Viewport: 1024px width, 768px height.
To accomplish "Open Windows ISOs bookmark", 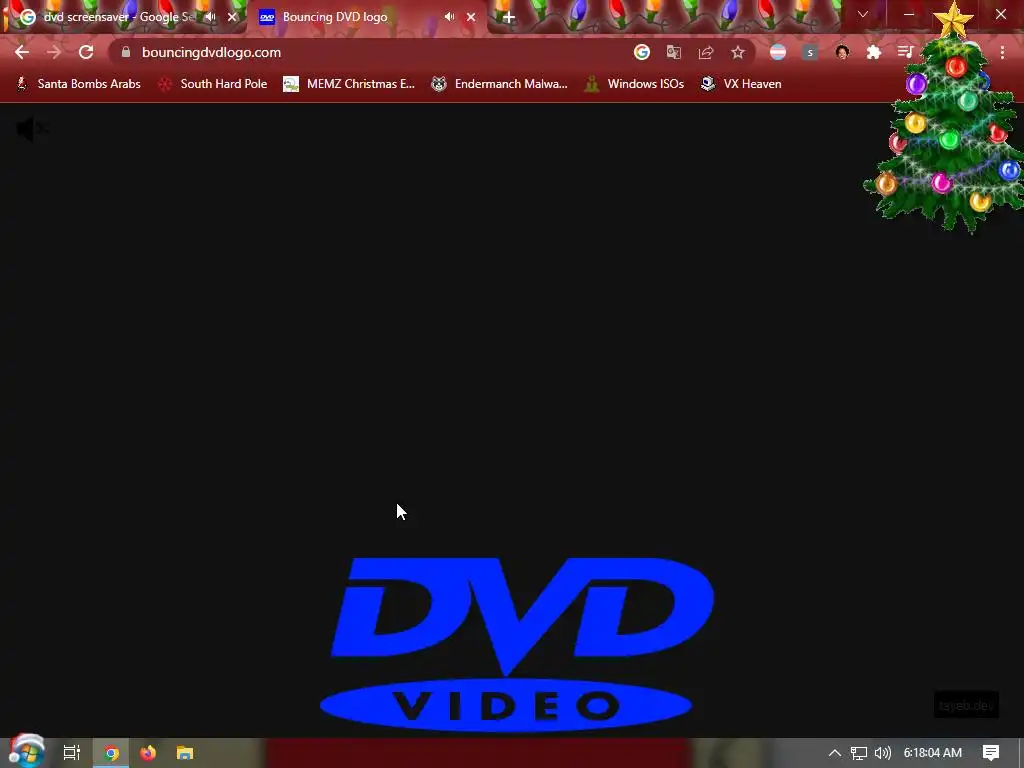I will click(634, 84).
